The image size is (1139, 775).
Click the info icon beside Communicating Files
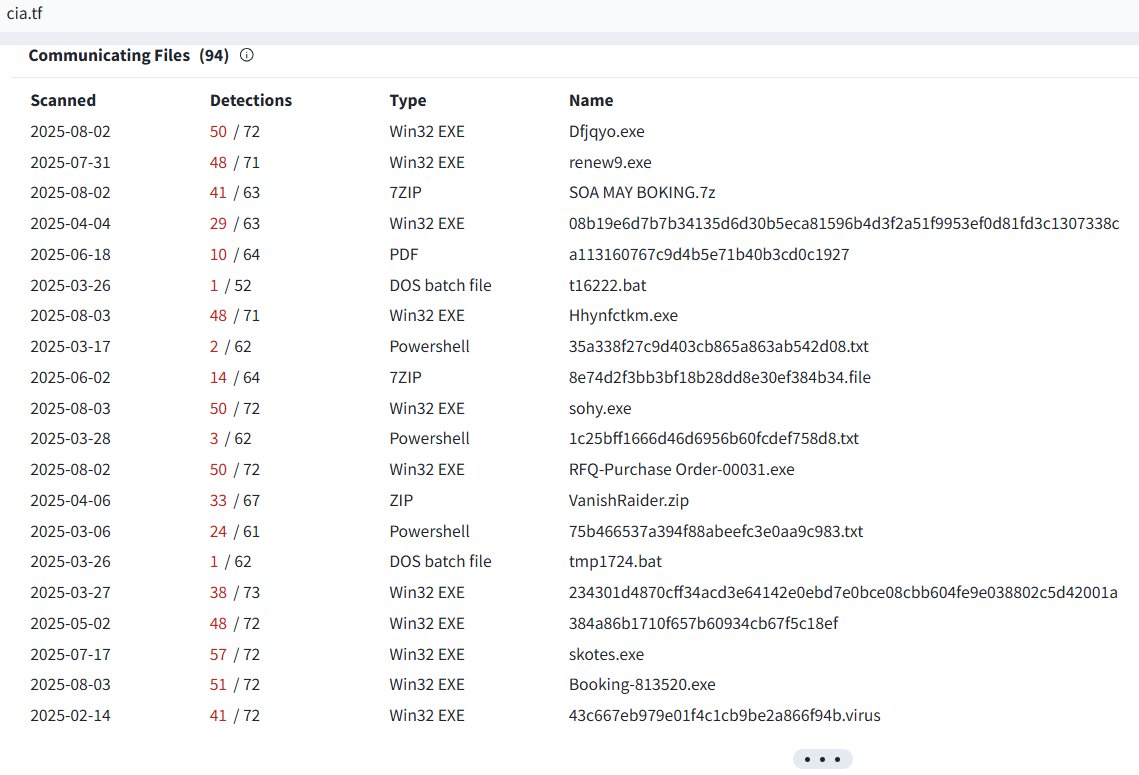(247, 55)
